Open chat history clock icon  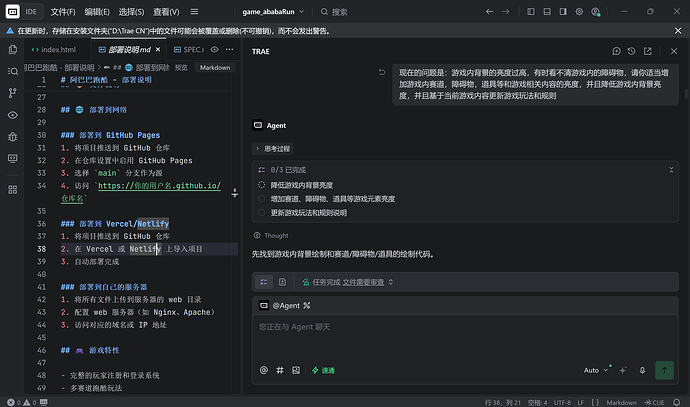click(631, 51)
